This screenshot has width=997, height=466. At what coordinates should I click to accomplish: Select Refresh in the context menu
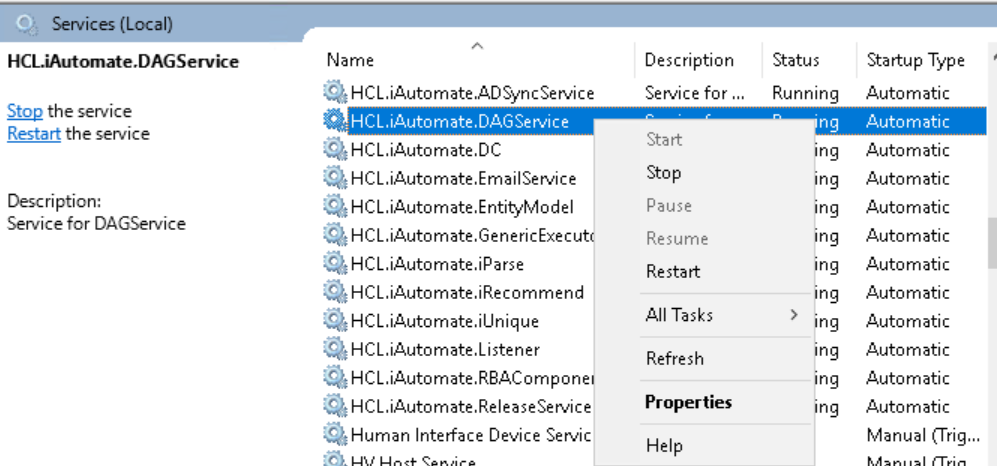coord(704,358)
